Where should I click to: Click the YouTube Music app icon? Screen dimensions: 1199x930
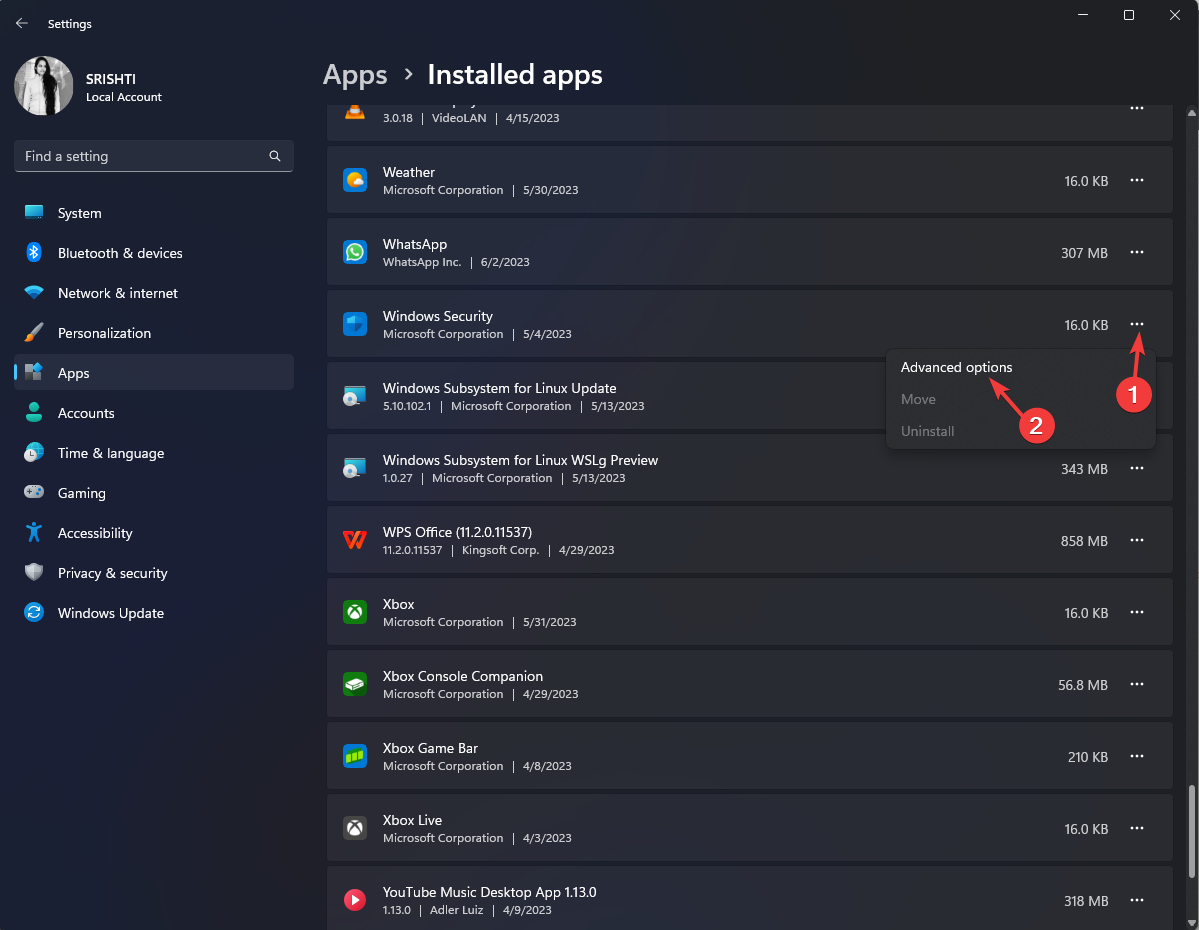pyautogui.click(x=355, y=899)
